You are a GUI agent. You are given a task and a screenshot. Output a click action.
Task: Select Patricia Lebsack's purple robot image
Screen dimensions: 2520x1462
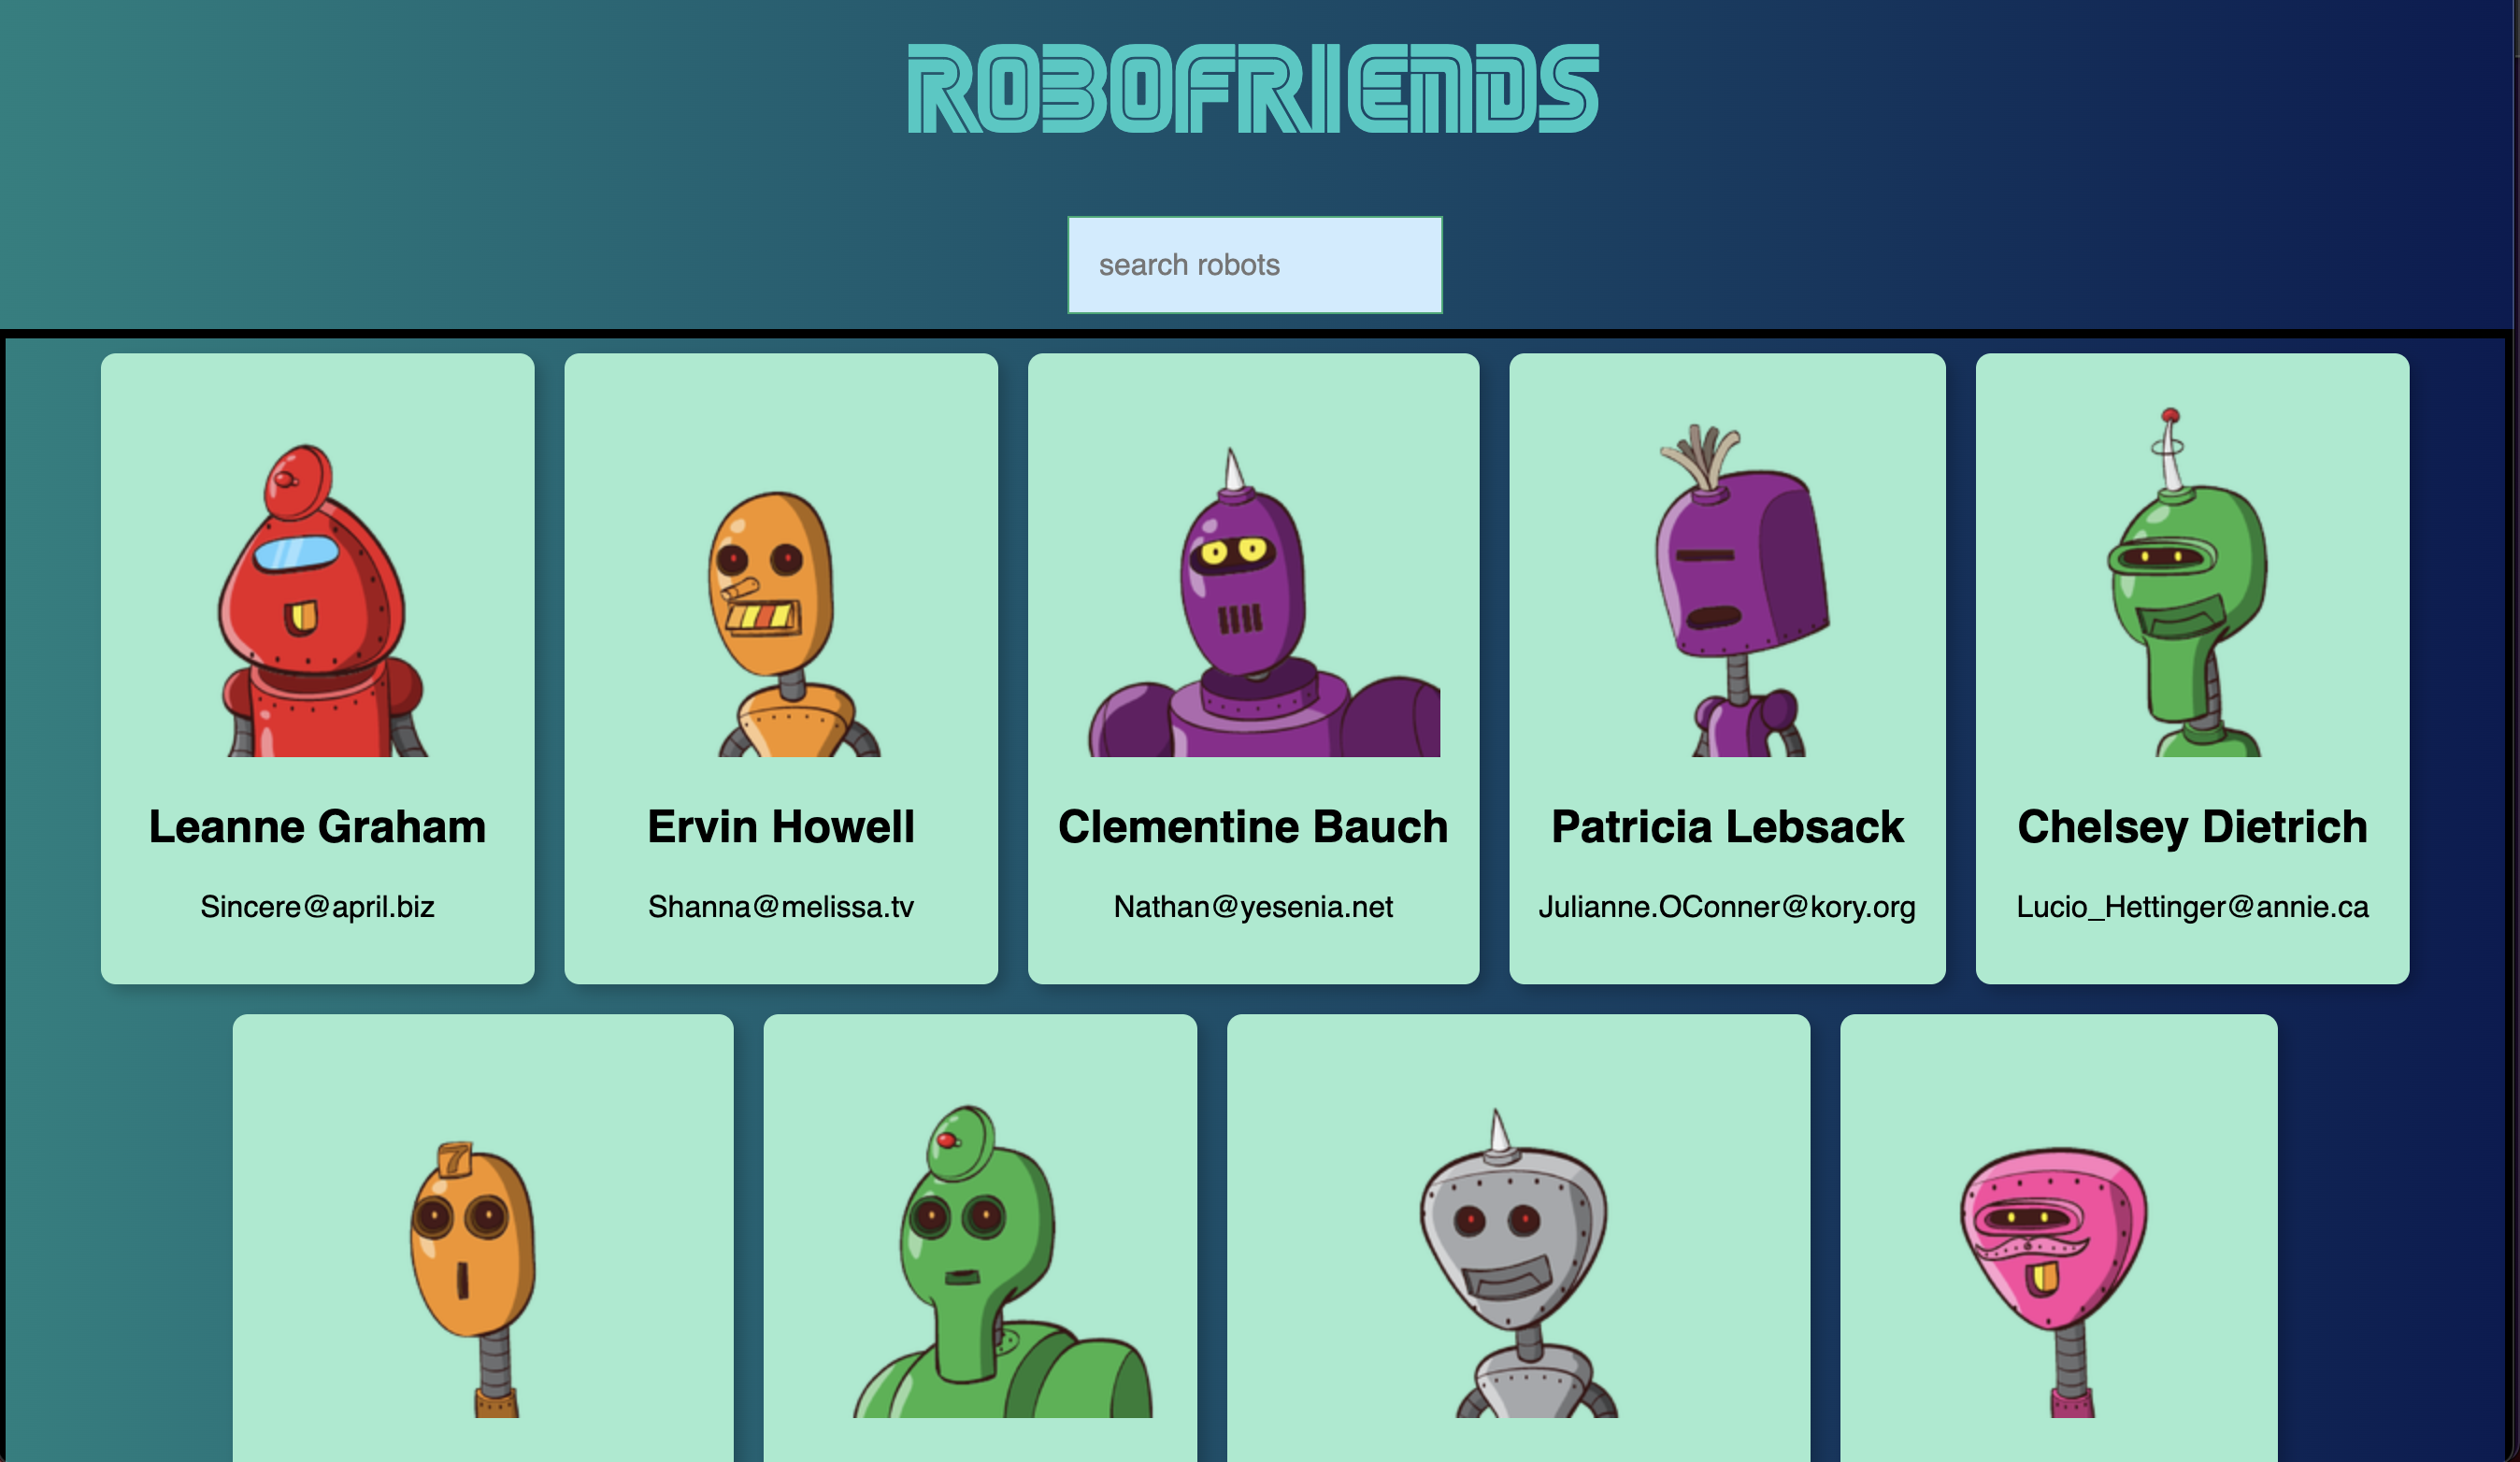1745,590
